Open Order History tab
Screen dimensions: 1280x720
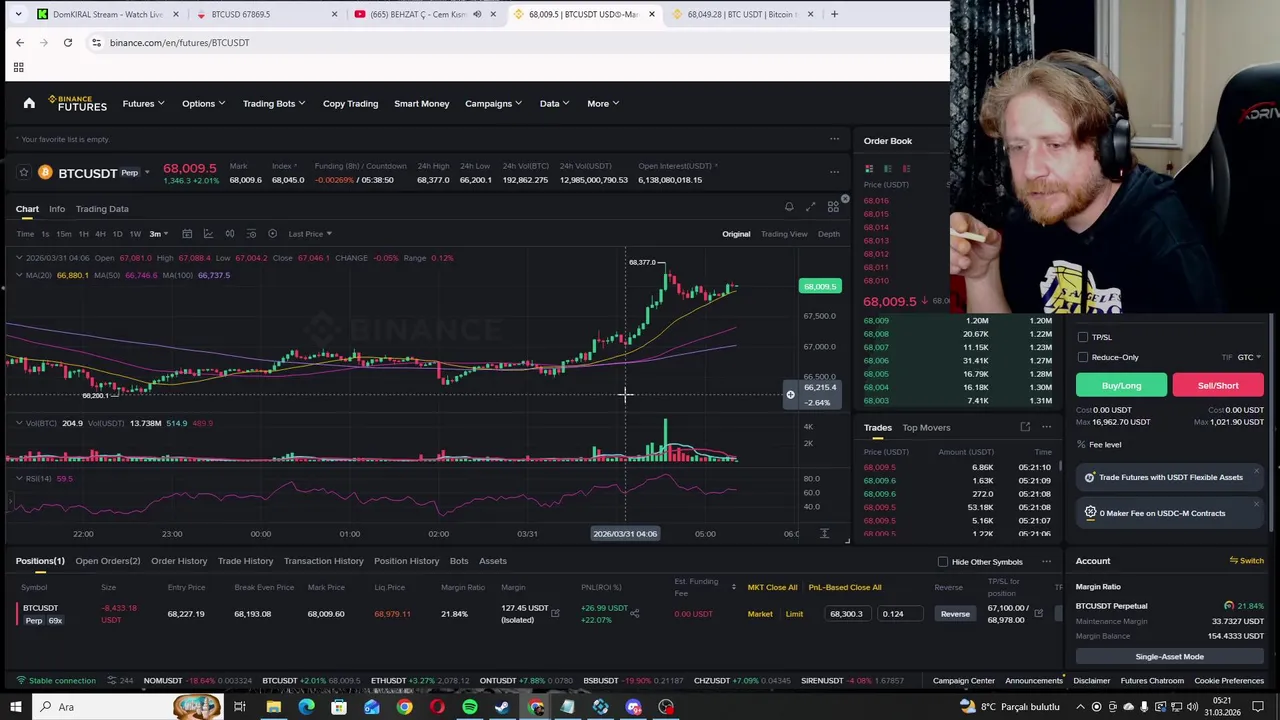[179, 561]
